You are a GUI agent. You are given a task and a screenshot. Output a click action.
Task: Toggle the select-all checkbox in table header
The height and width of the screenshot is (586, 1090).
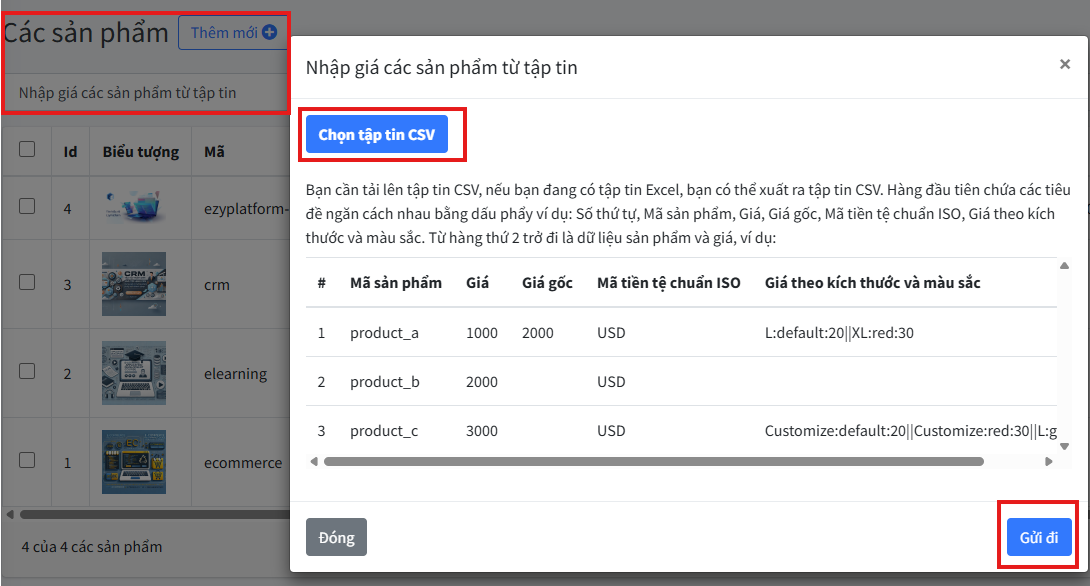pyautogui.click(x=27, y=149)
